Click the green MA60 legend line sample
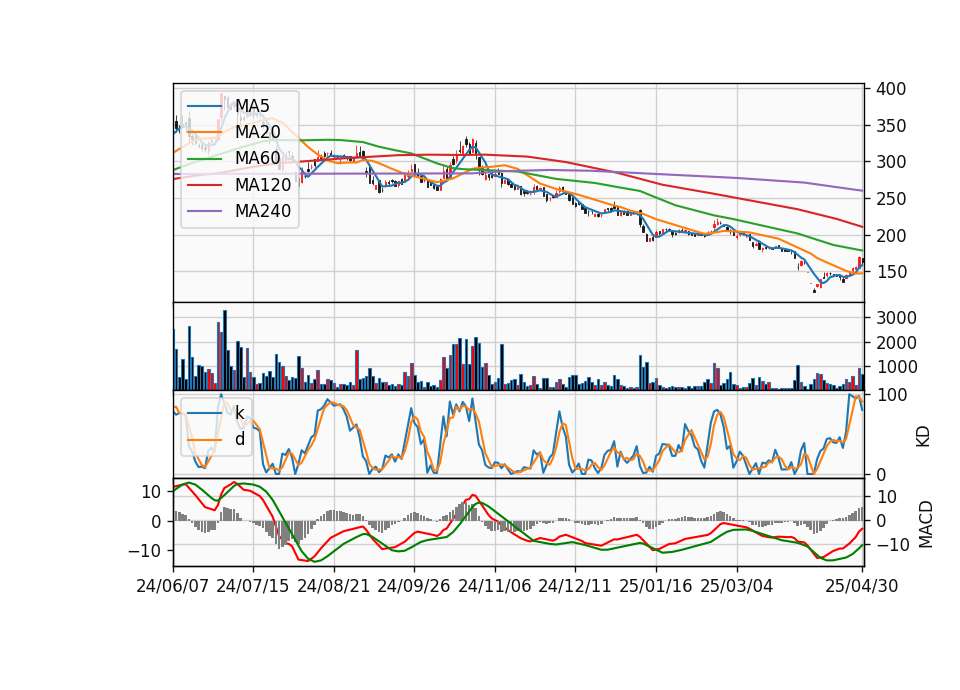Screen dimensions: 960x690 coord(204,159)
